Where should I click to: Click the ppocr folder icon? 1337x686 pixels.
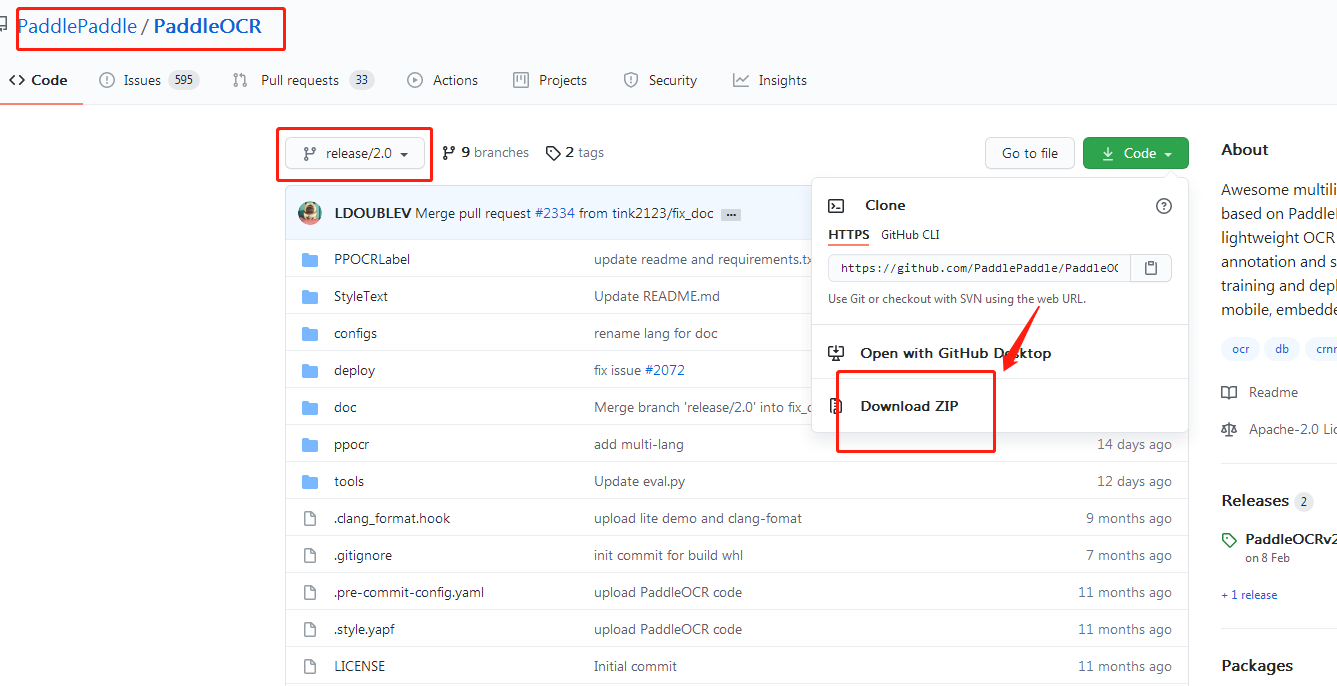coord(310,445)
